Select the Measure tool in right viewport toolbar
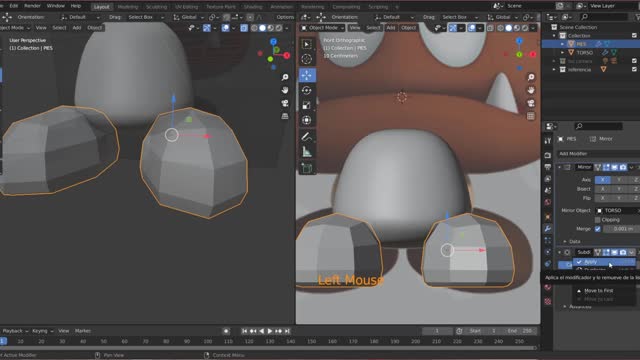This screenshot has height=360, width=640. [307, 152]
